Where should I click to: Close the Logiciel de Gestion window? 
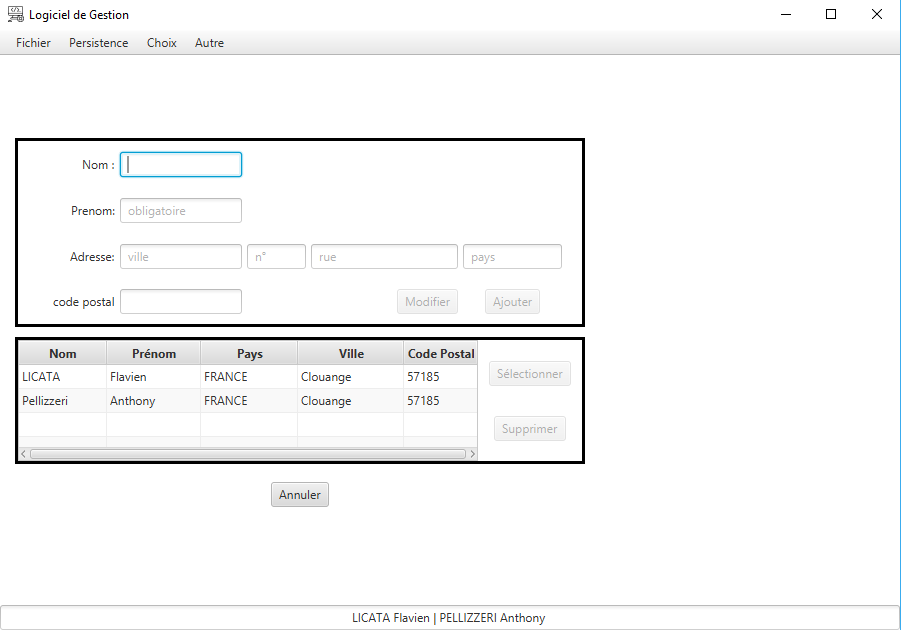click(x=877, y=14)
